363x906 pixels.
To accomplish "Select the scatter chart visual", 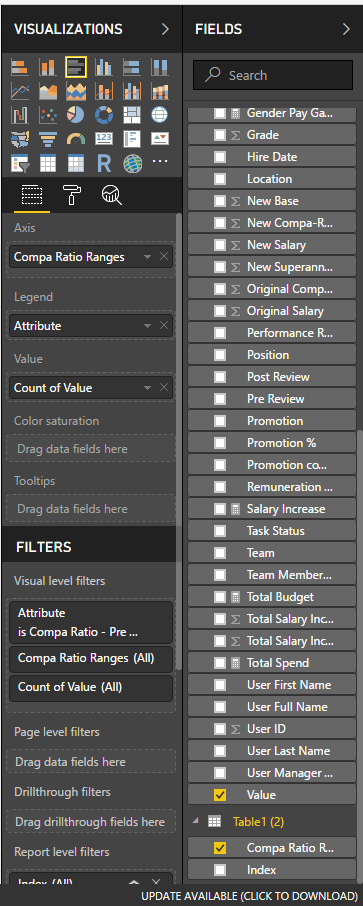I will coord(48,115).
